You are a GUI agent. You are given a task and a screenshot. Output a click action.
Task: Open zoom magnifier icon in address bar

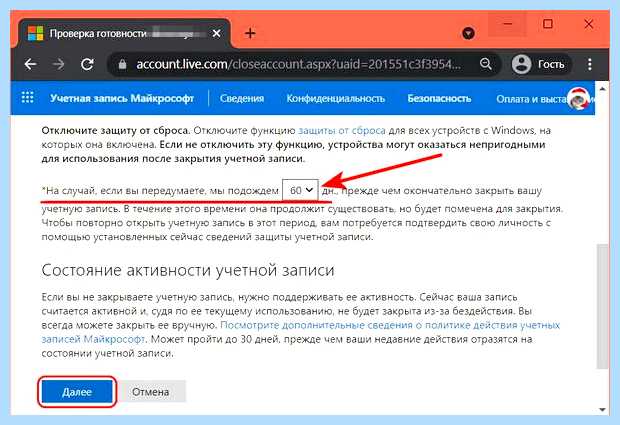(x=486, y=64)
